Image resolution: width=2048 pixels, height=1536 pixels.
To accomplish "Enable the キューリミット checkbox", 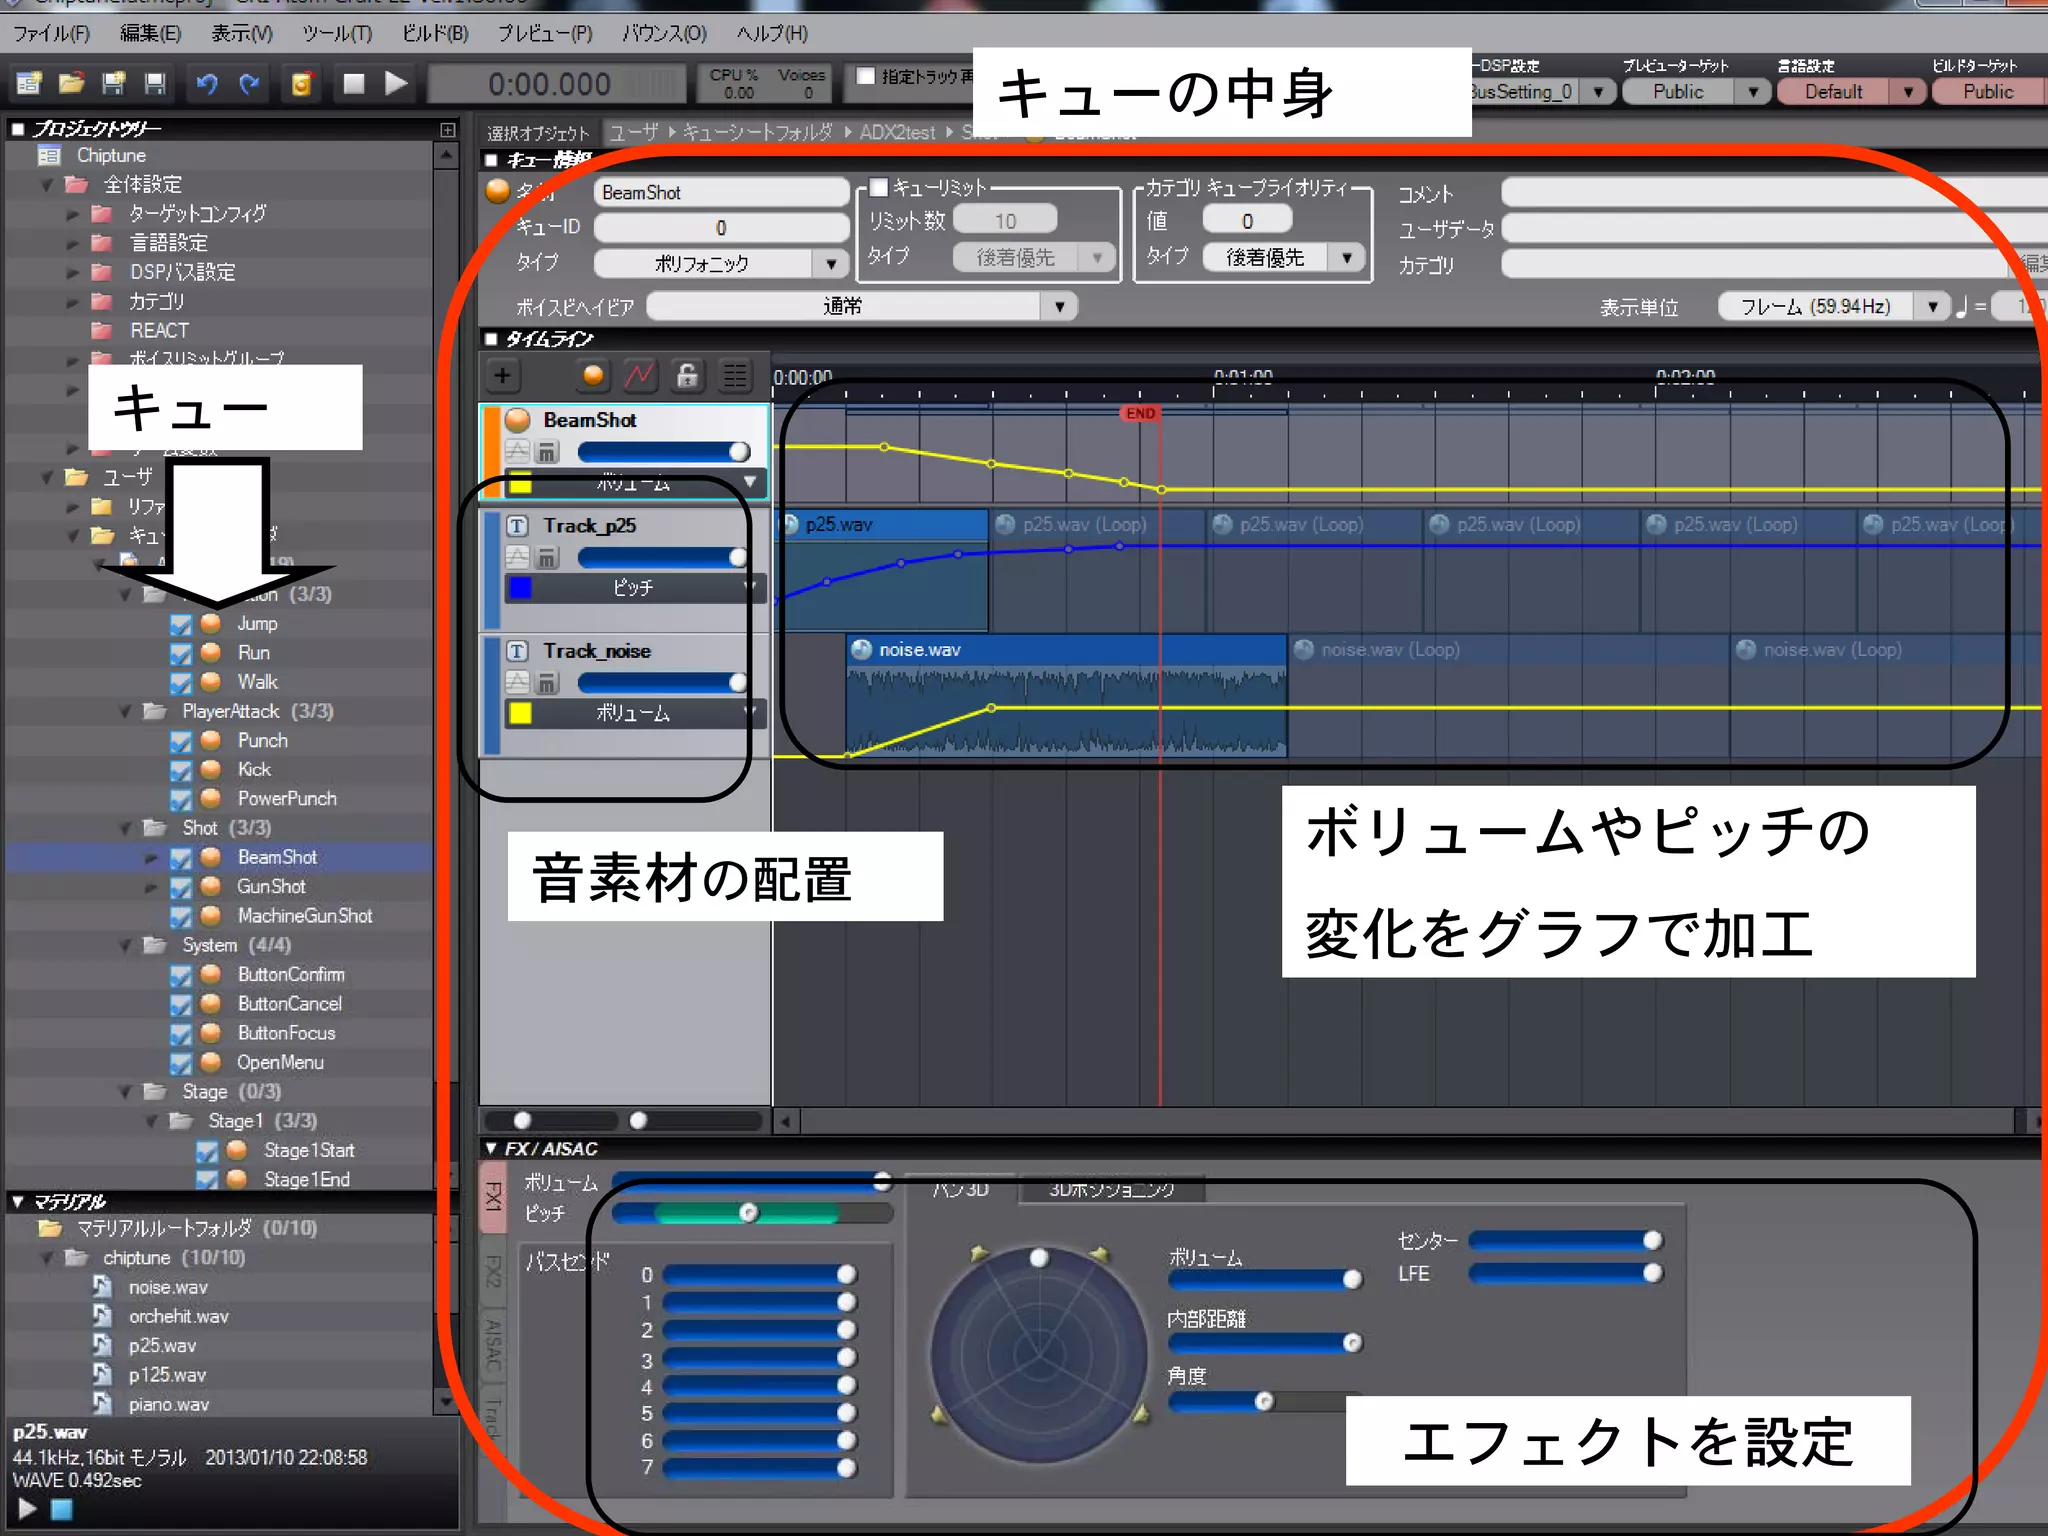I will [879, 187].
